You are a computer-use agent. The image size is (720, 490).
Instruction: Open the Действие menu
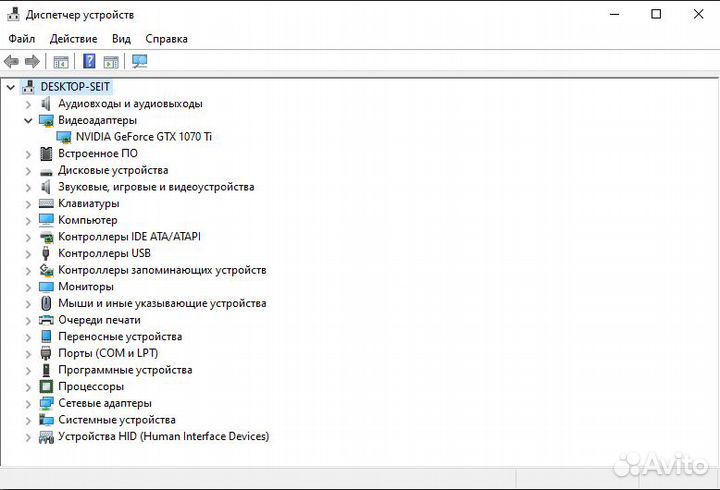pyautogui.click(x=73, y=39)
